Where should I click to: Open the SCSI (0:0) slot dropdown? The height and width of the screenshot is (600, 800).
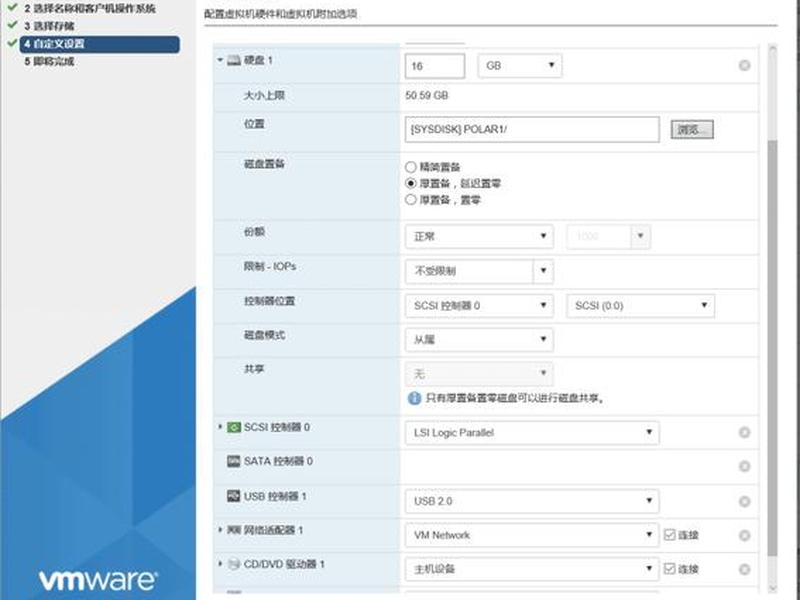click(x=640, y=306)
